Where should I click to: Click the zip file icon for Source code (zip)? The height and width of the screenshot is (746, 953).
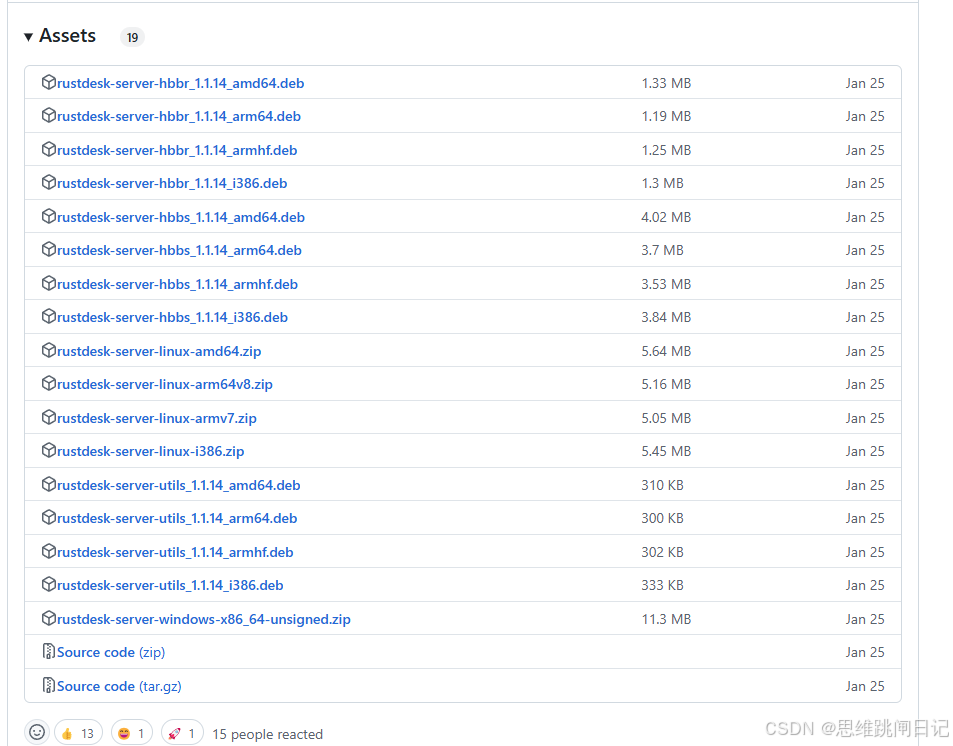[x=49, y=651]
